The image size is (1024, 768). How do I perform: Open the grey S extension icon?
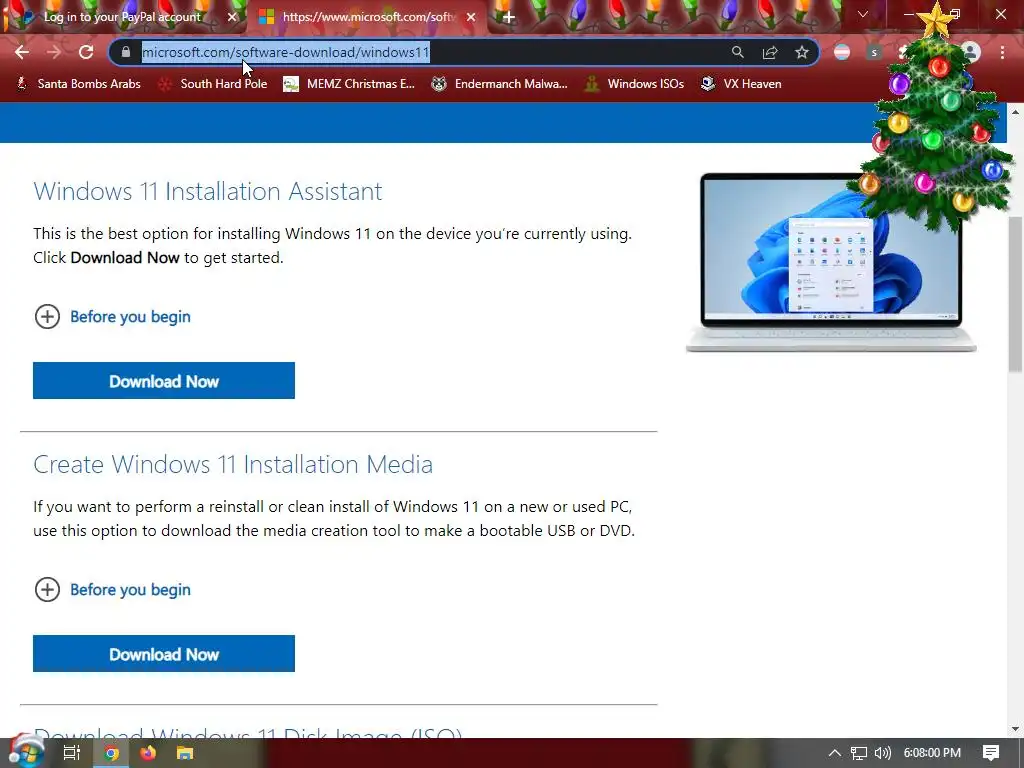click(874, 52)
